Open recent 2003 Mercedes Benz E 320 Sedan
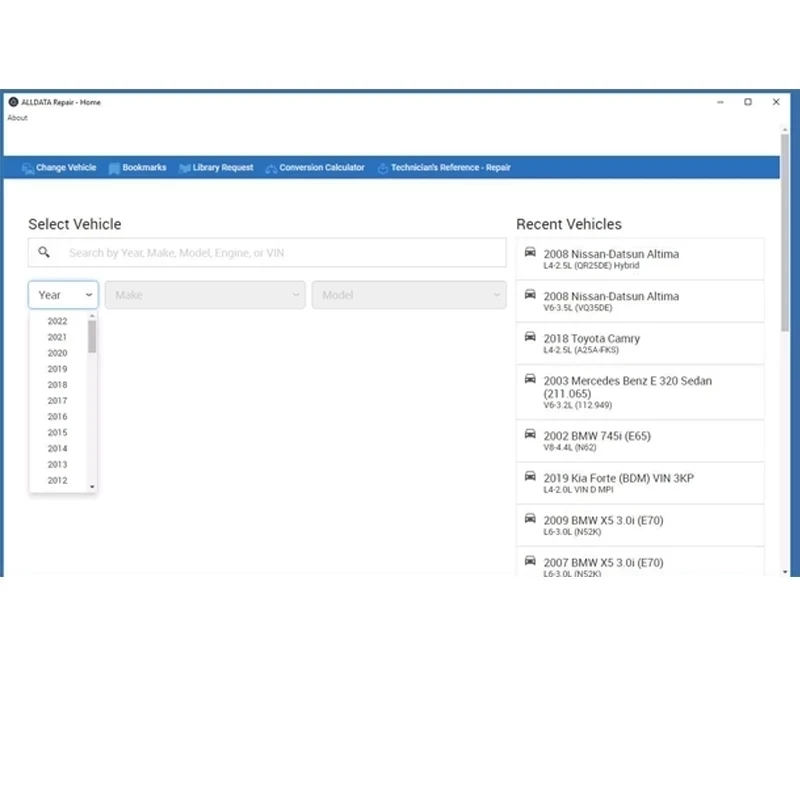800x800 pixels. click(x=640, y=392)
